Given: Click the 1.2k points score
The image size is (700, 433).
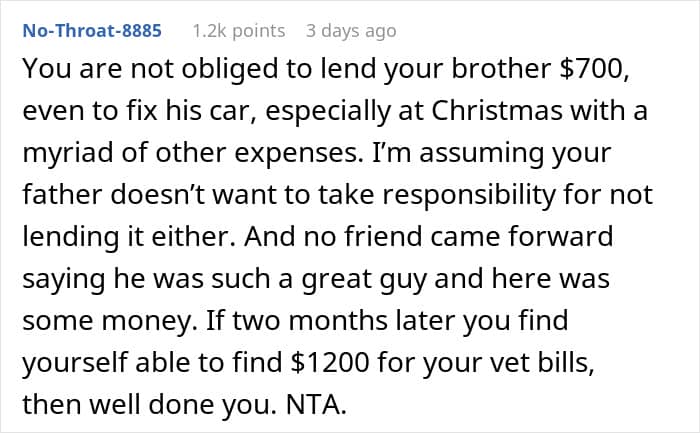Looking at the screenshot, I should coord(236,30).
